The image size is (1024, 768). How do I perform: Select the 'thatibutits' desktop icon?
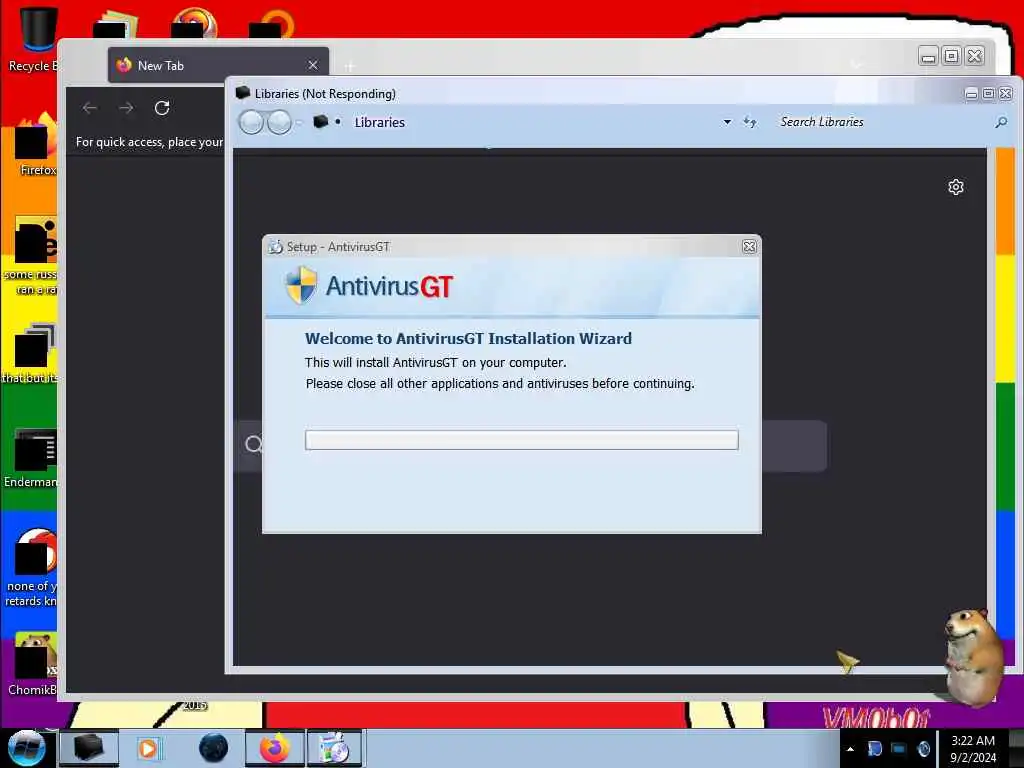(x=30, y=354)
